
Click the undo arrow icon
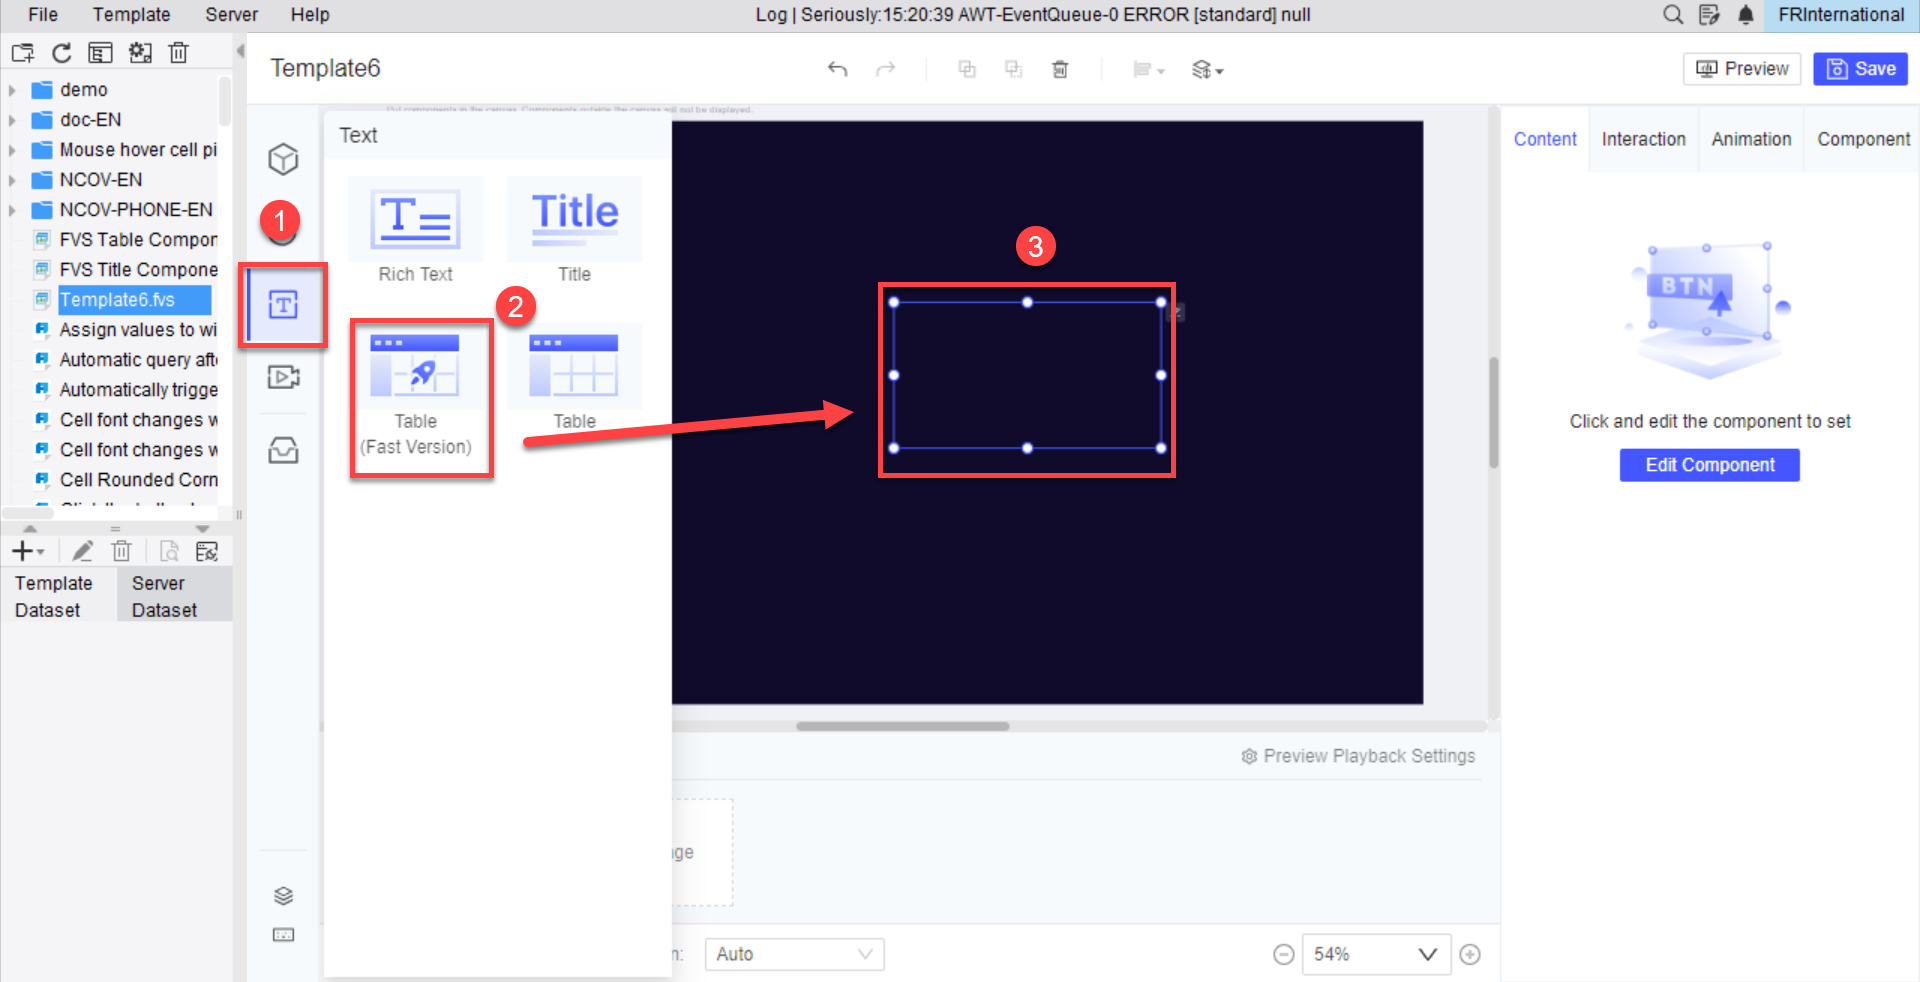[838, 69]
